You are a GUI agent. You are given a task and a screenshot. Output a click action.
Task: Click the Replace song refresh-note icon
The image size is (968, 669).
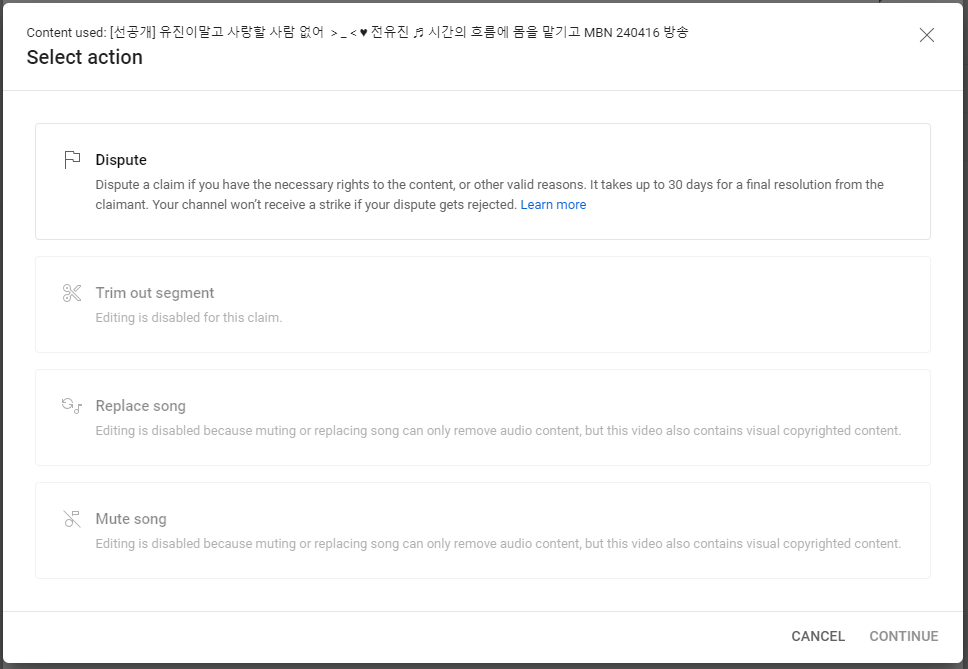[x=72, y=406]
